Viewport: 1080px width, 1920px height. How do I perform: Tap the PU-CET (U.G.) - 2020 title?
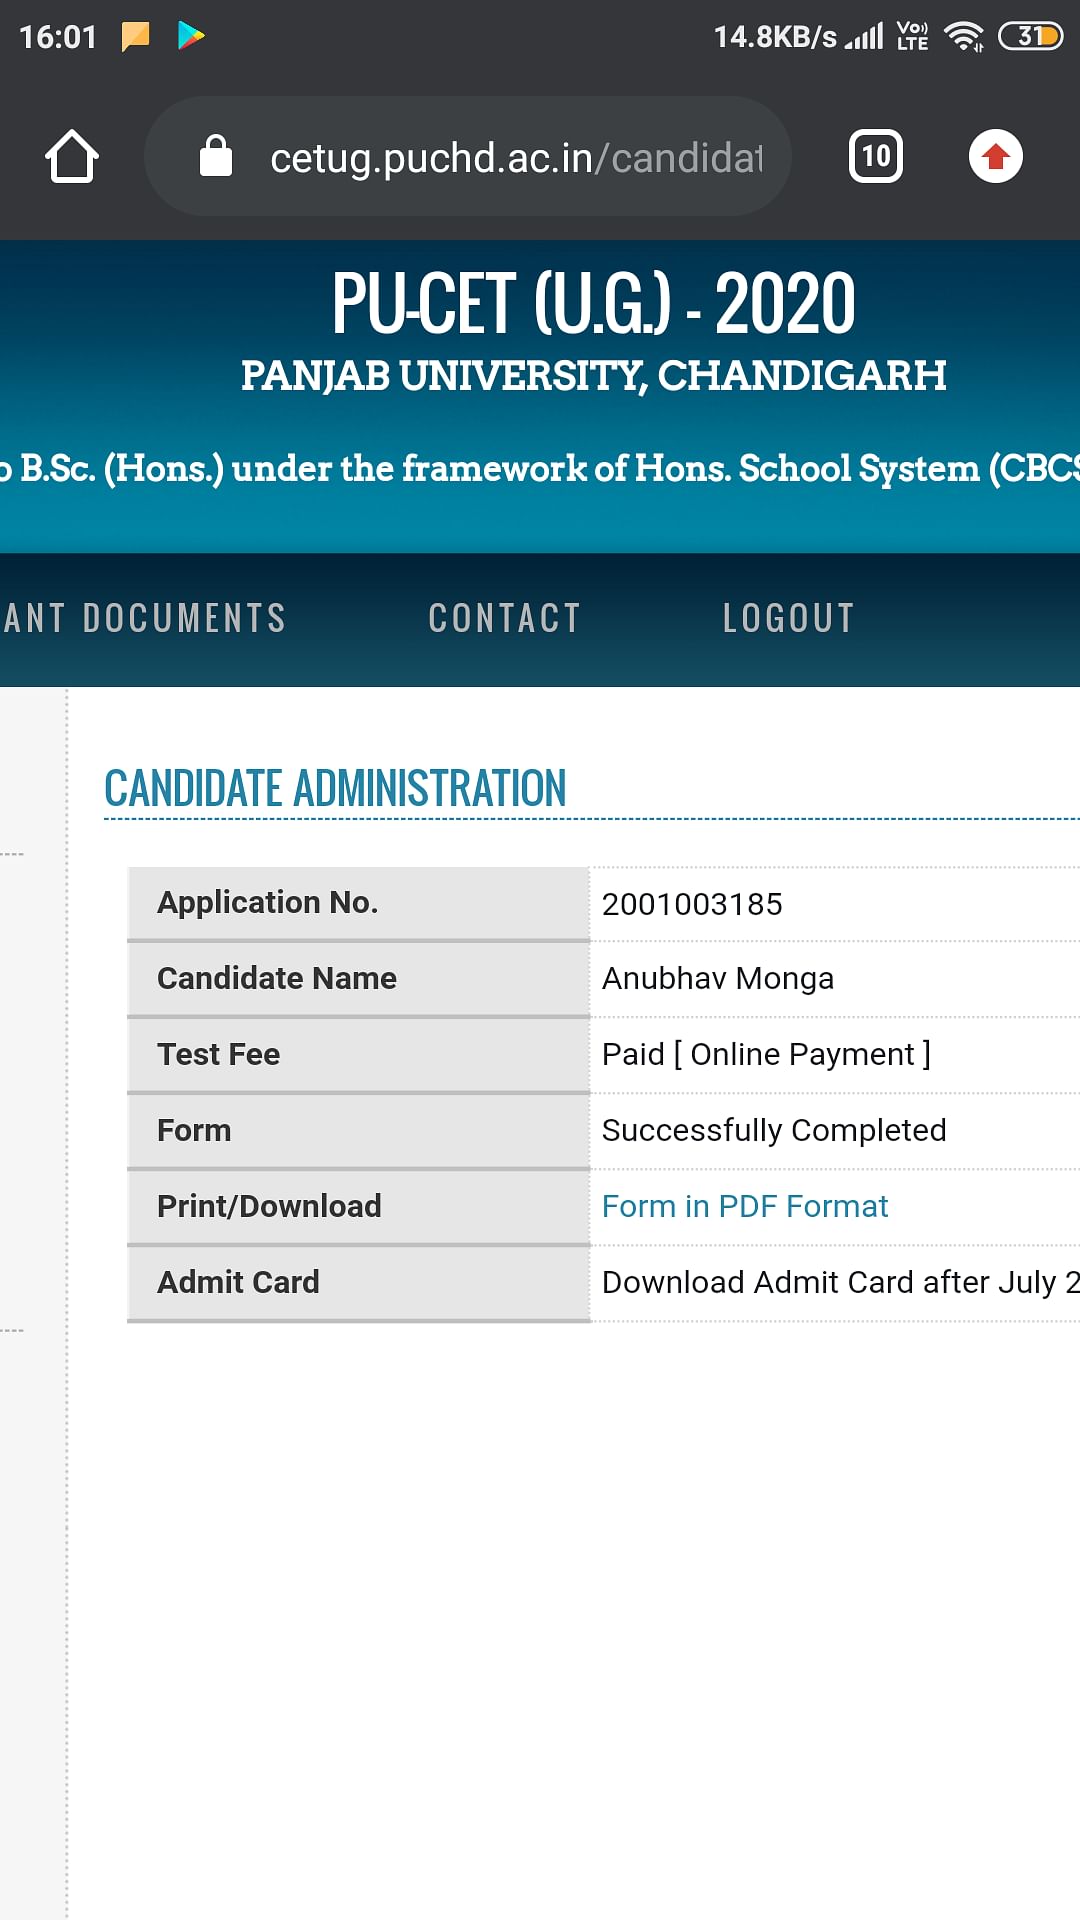pos(594,303)
